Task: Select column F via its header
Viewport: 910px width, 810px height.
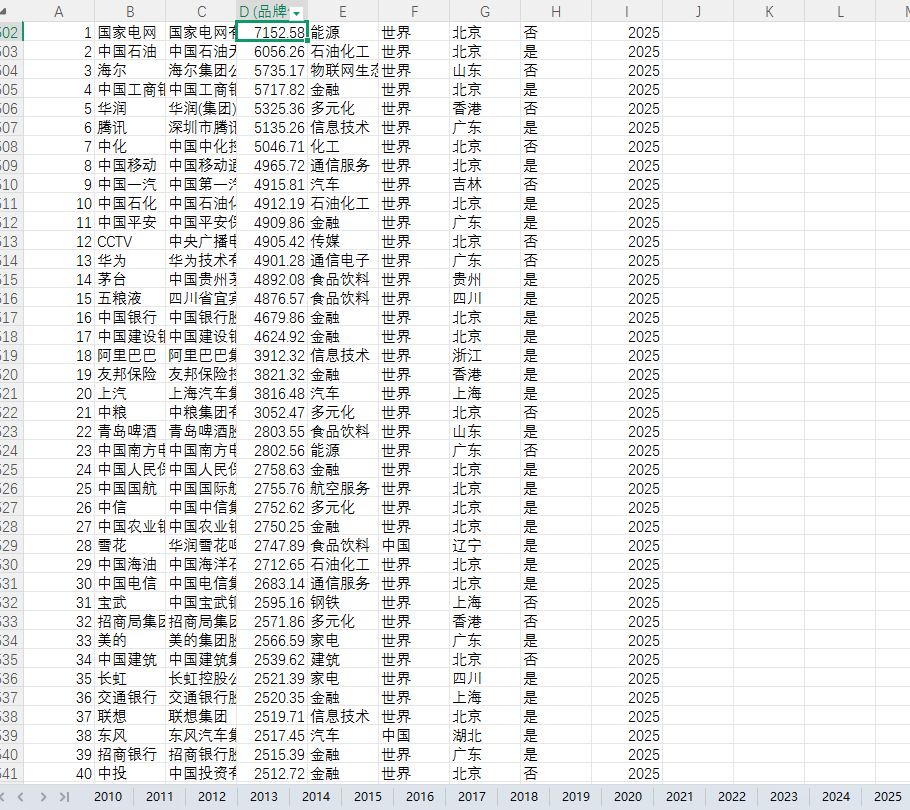Action: click(x=414, y=12)
